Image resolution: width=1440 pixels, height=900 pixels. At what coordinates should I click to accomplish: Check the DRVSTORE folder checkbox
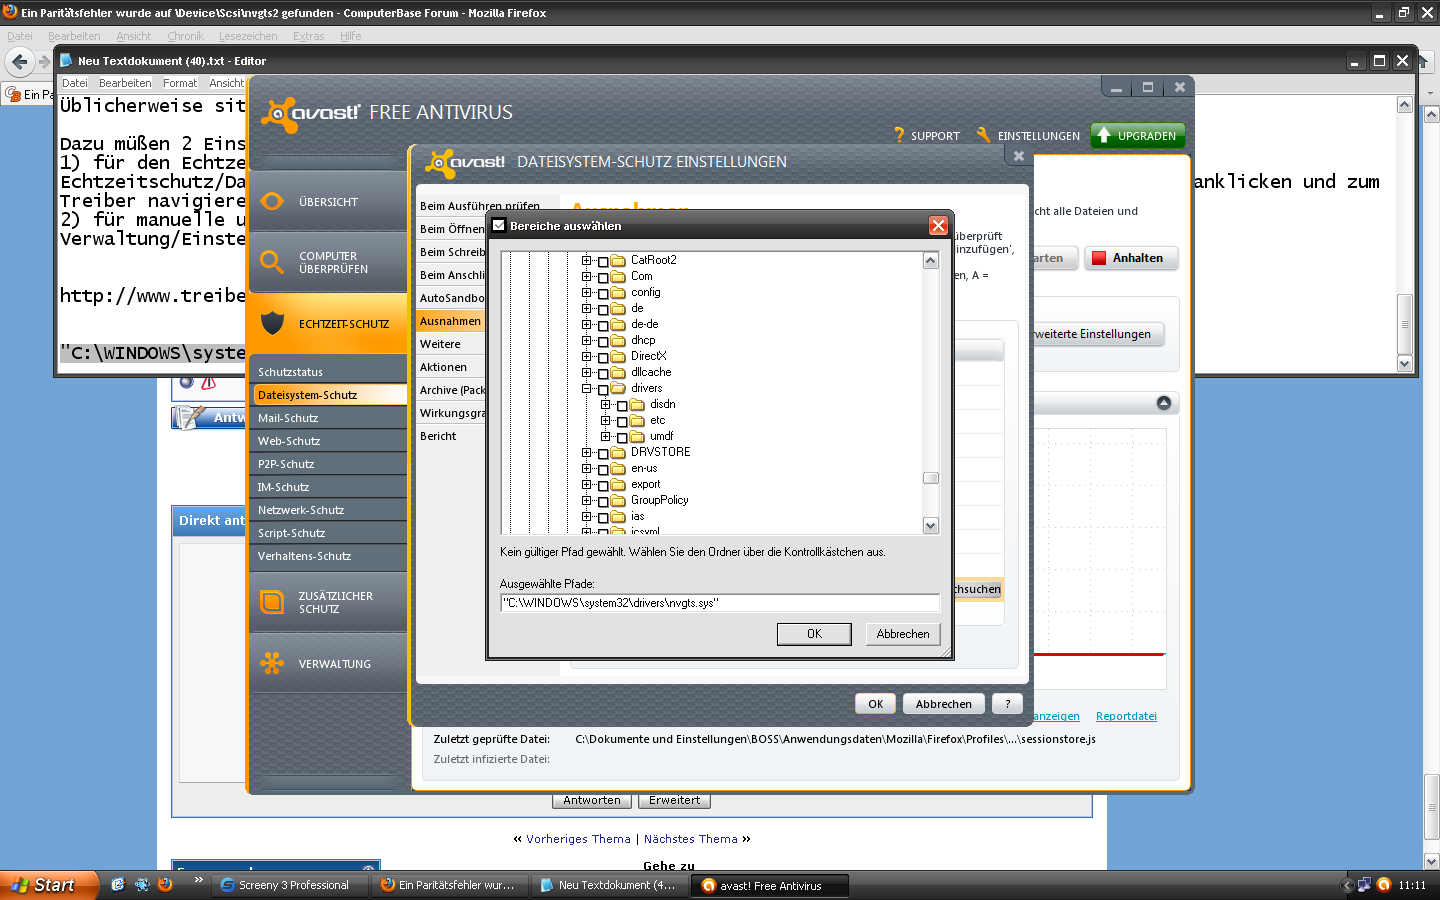point(603,454)
